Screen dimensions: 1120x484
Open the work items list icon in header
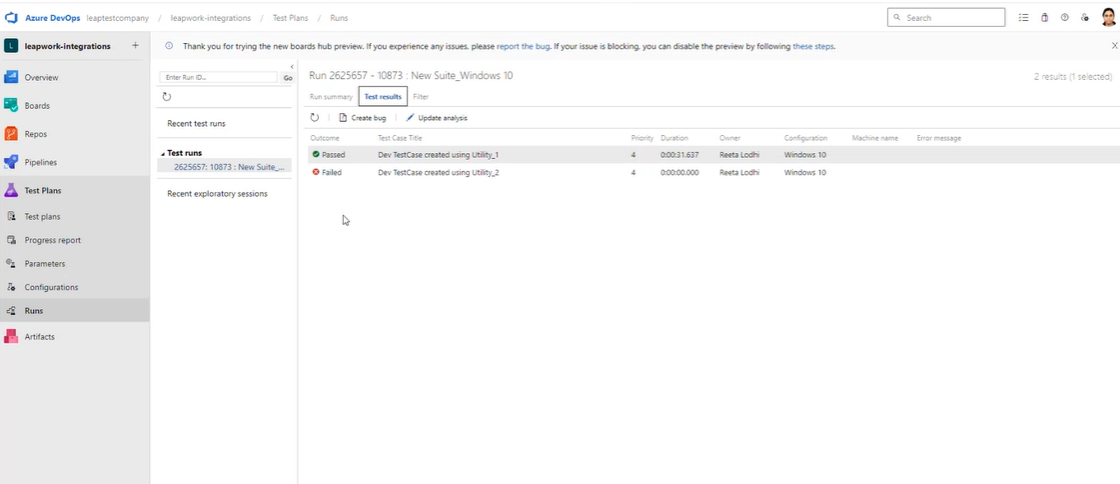[1023, 17]
